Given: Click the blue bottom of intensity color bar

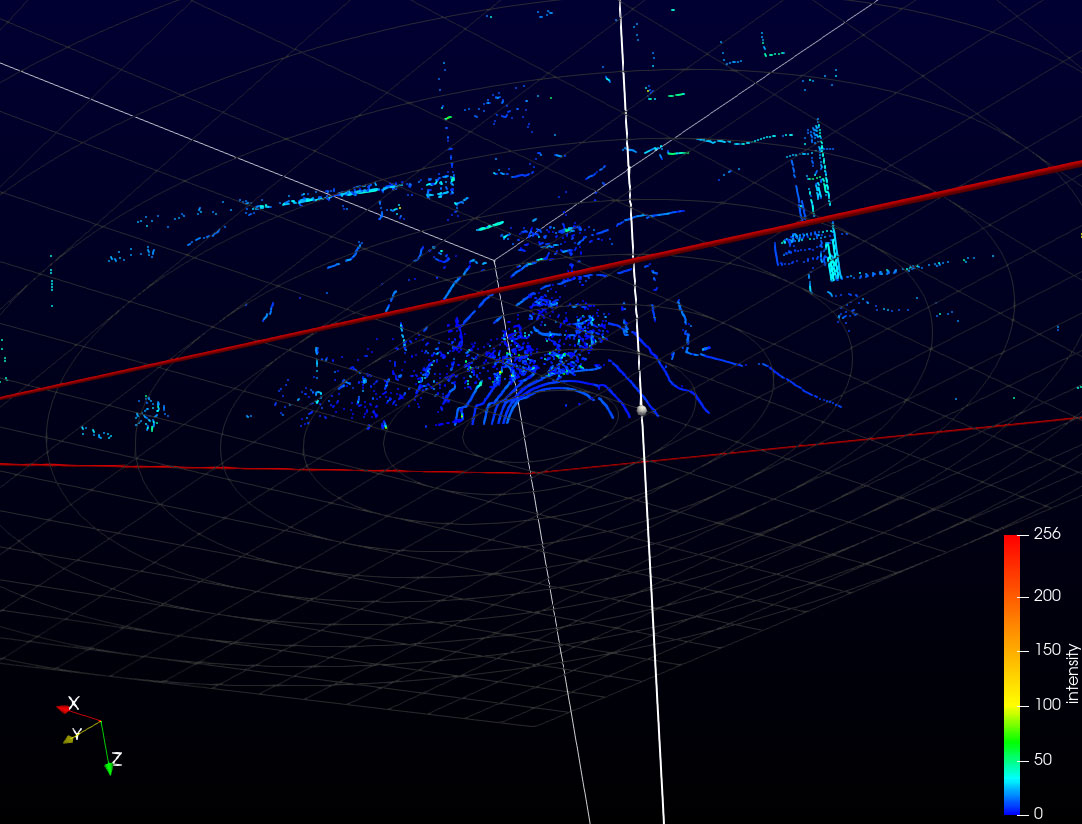Looking at the screenshot, I should click(x=1011, y=806).
